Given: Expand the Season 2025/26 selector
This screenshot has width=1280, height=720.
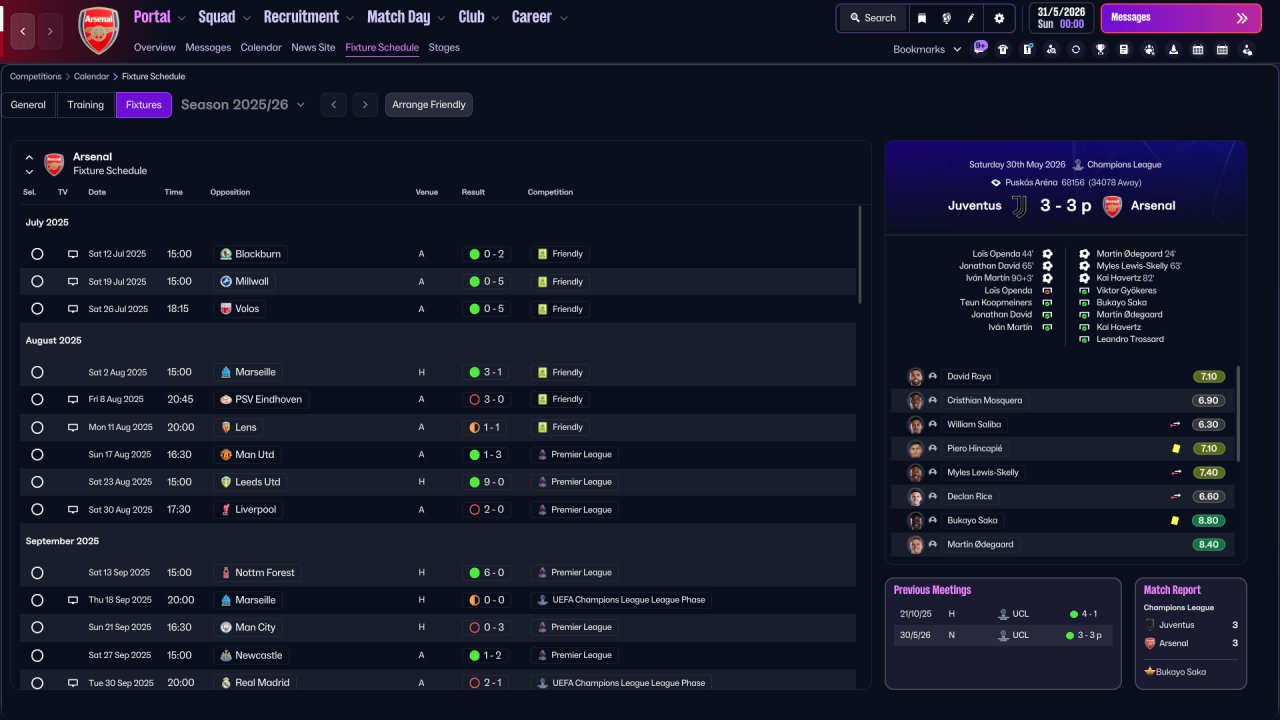Looking at the screenshot, I should tap(243, 105).
